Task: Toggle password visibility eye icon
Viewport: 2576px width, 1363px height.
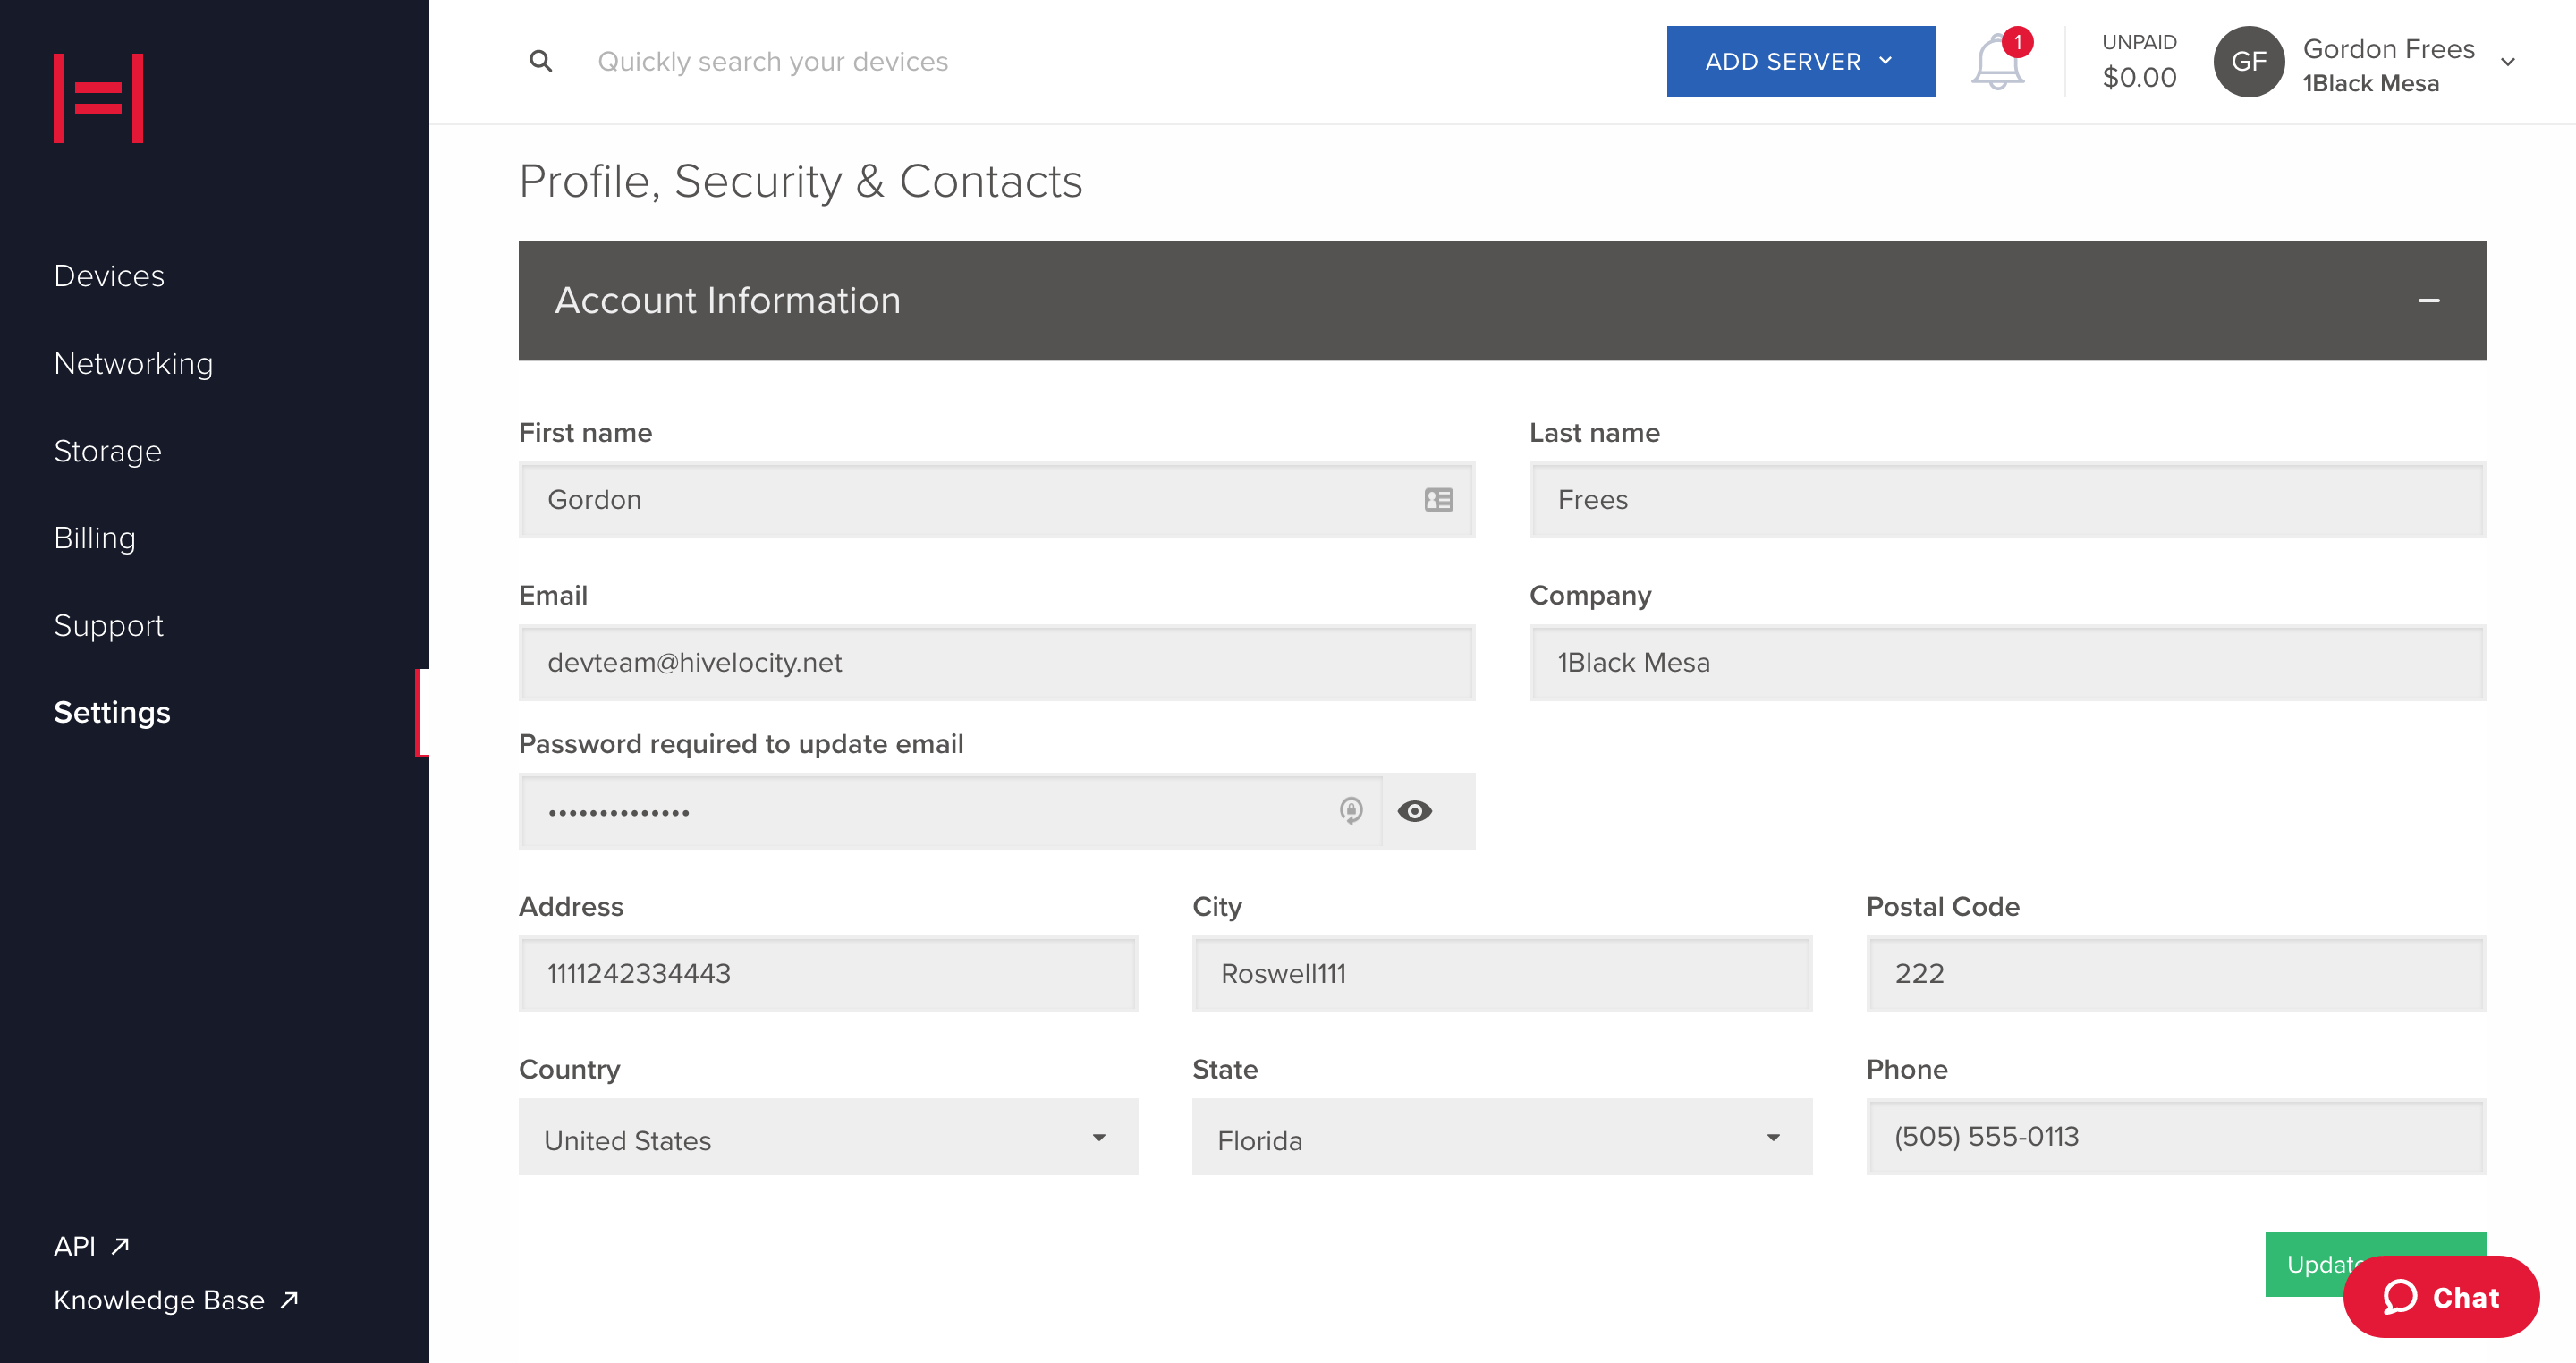Action: [x=1414, y=811]
